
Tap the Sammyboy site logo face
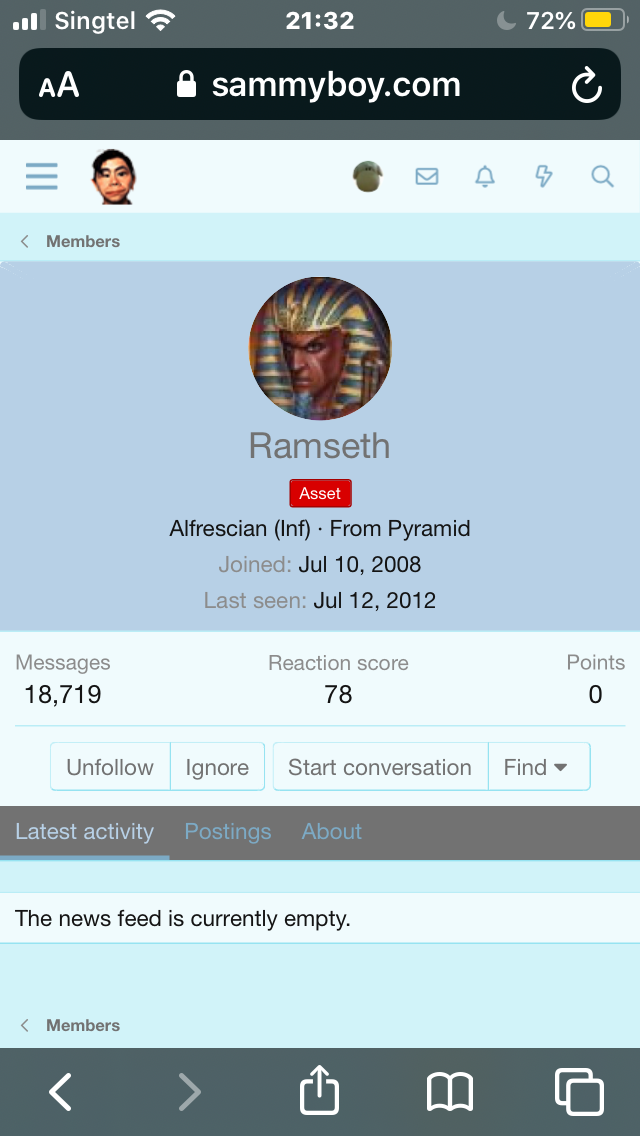pos(114,177)
